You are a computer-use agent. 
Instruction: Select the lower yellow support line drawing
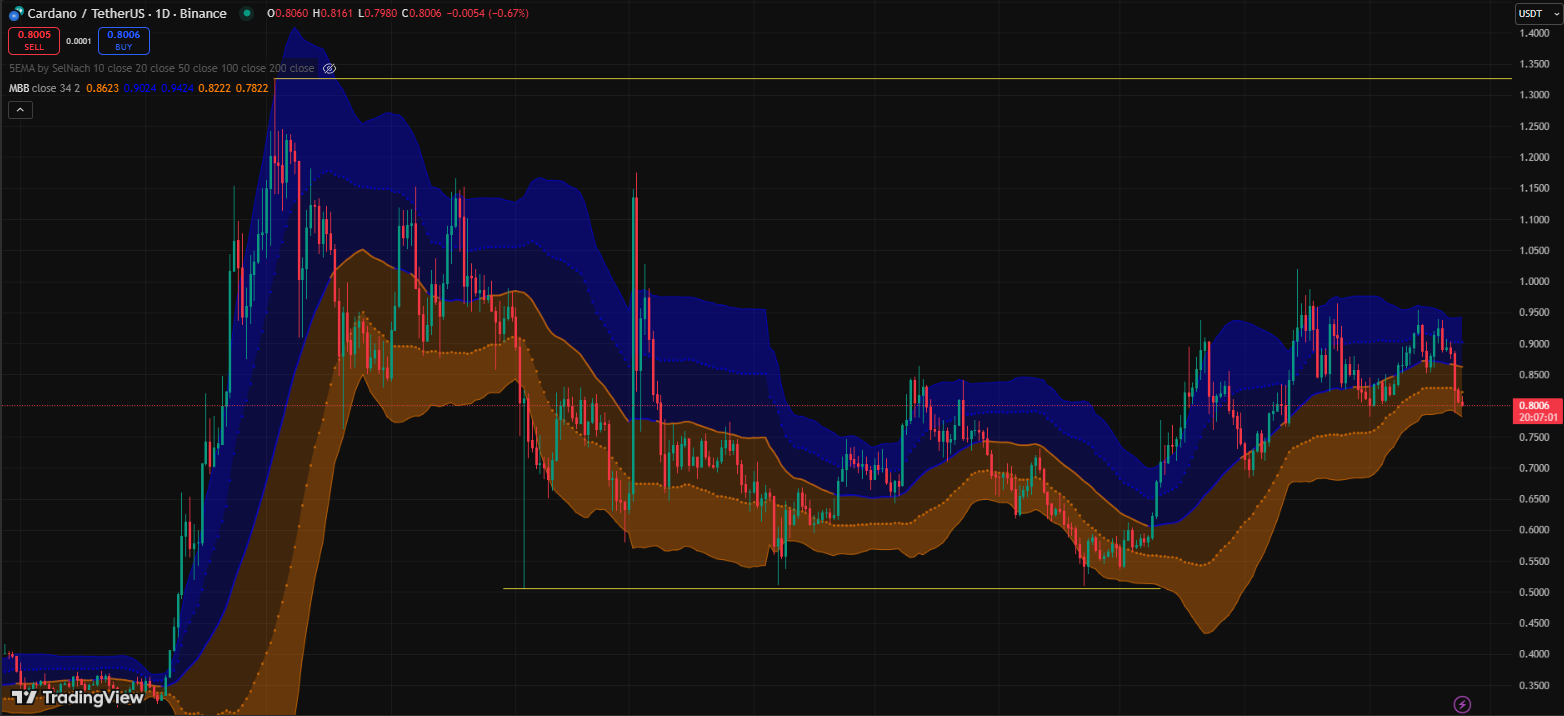coord(831,588)
